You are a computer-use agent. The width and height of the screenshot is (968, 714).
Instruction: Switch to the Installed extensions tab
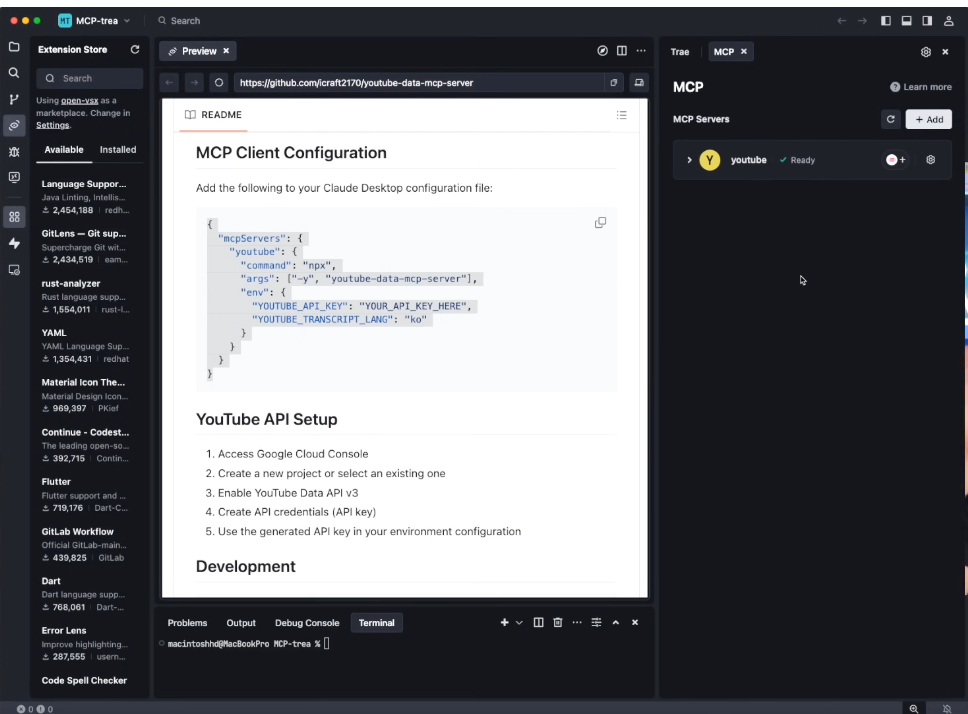tap(117, 149)
